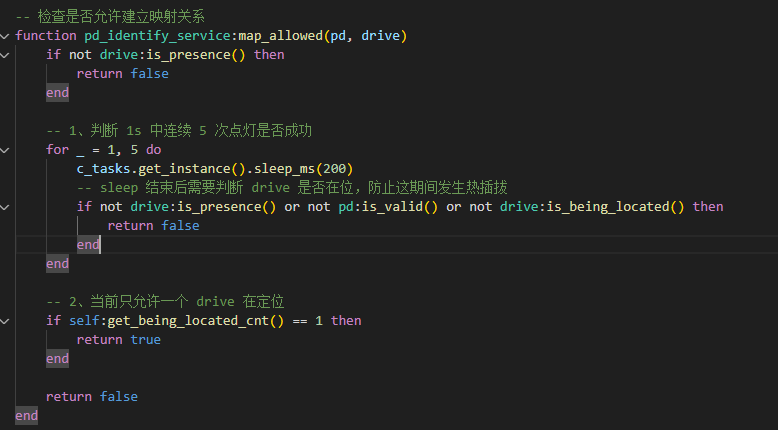The image size is (778, 430).
Task: Click the drive parameter in function signature
Action: tap(380, 36)
